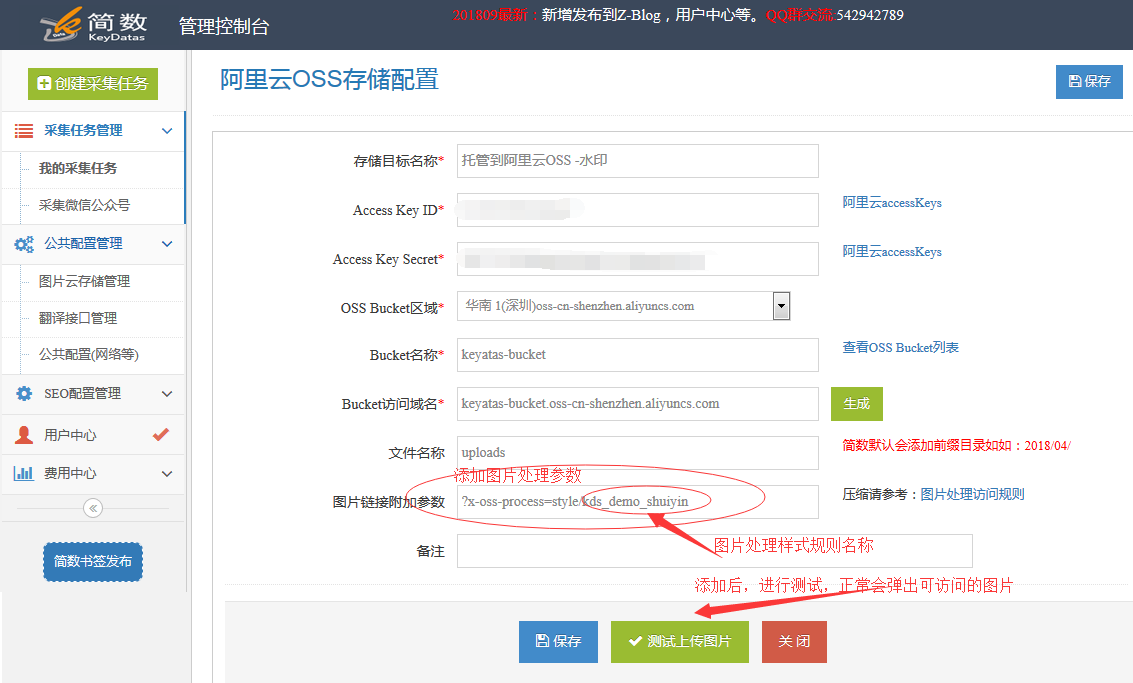Image resolution: width=1133 pixels, height=683 pixels.
Task: Open the OSS Bucket区域 dropdown arrow
Action: [x=781, y=306]
